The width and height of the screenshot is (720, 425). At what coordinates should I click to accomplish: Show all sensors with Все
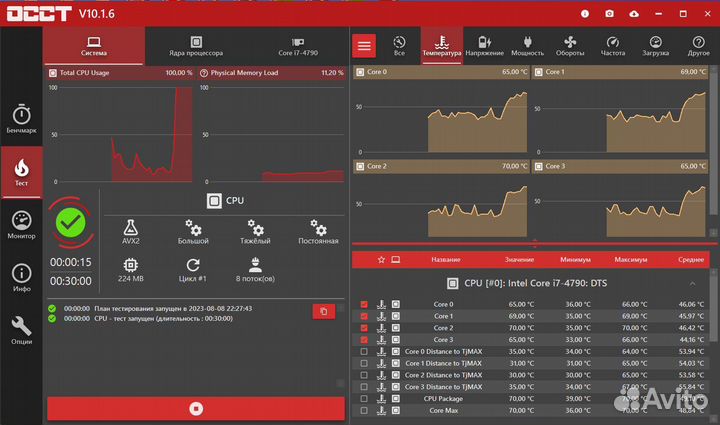(399, 46)
